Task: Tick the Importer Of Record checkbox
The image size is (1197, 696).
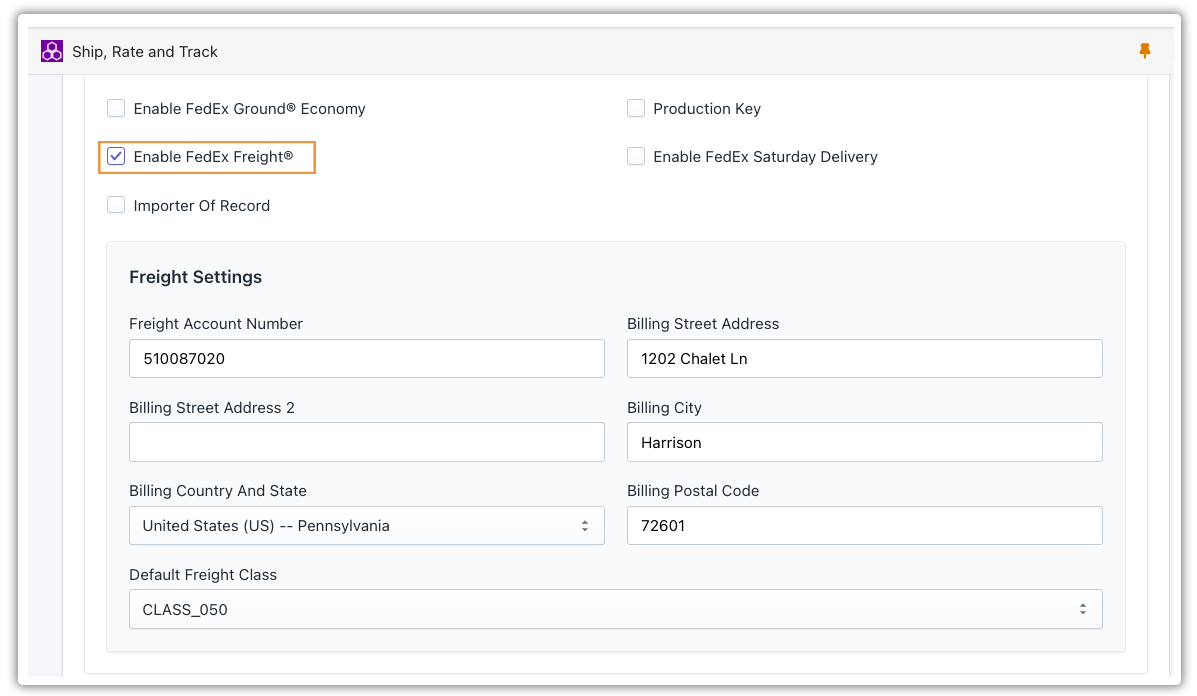Action: pyautogui.click(x=116, y=205)
